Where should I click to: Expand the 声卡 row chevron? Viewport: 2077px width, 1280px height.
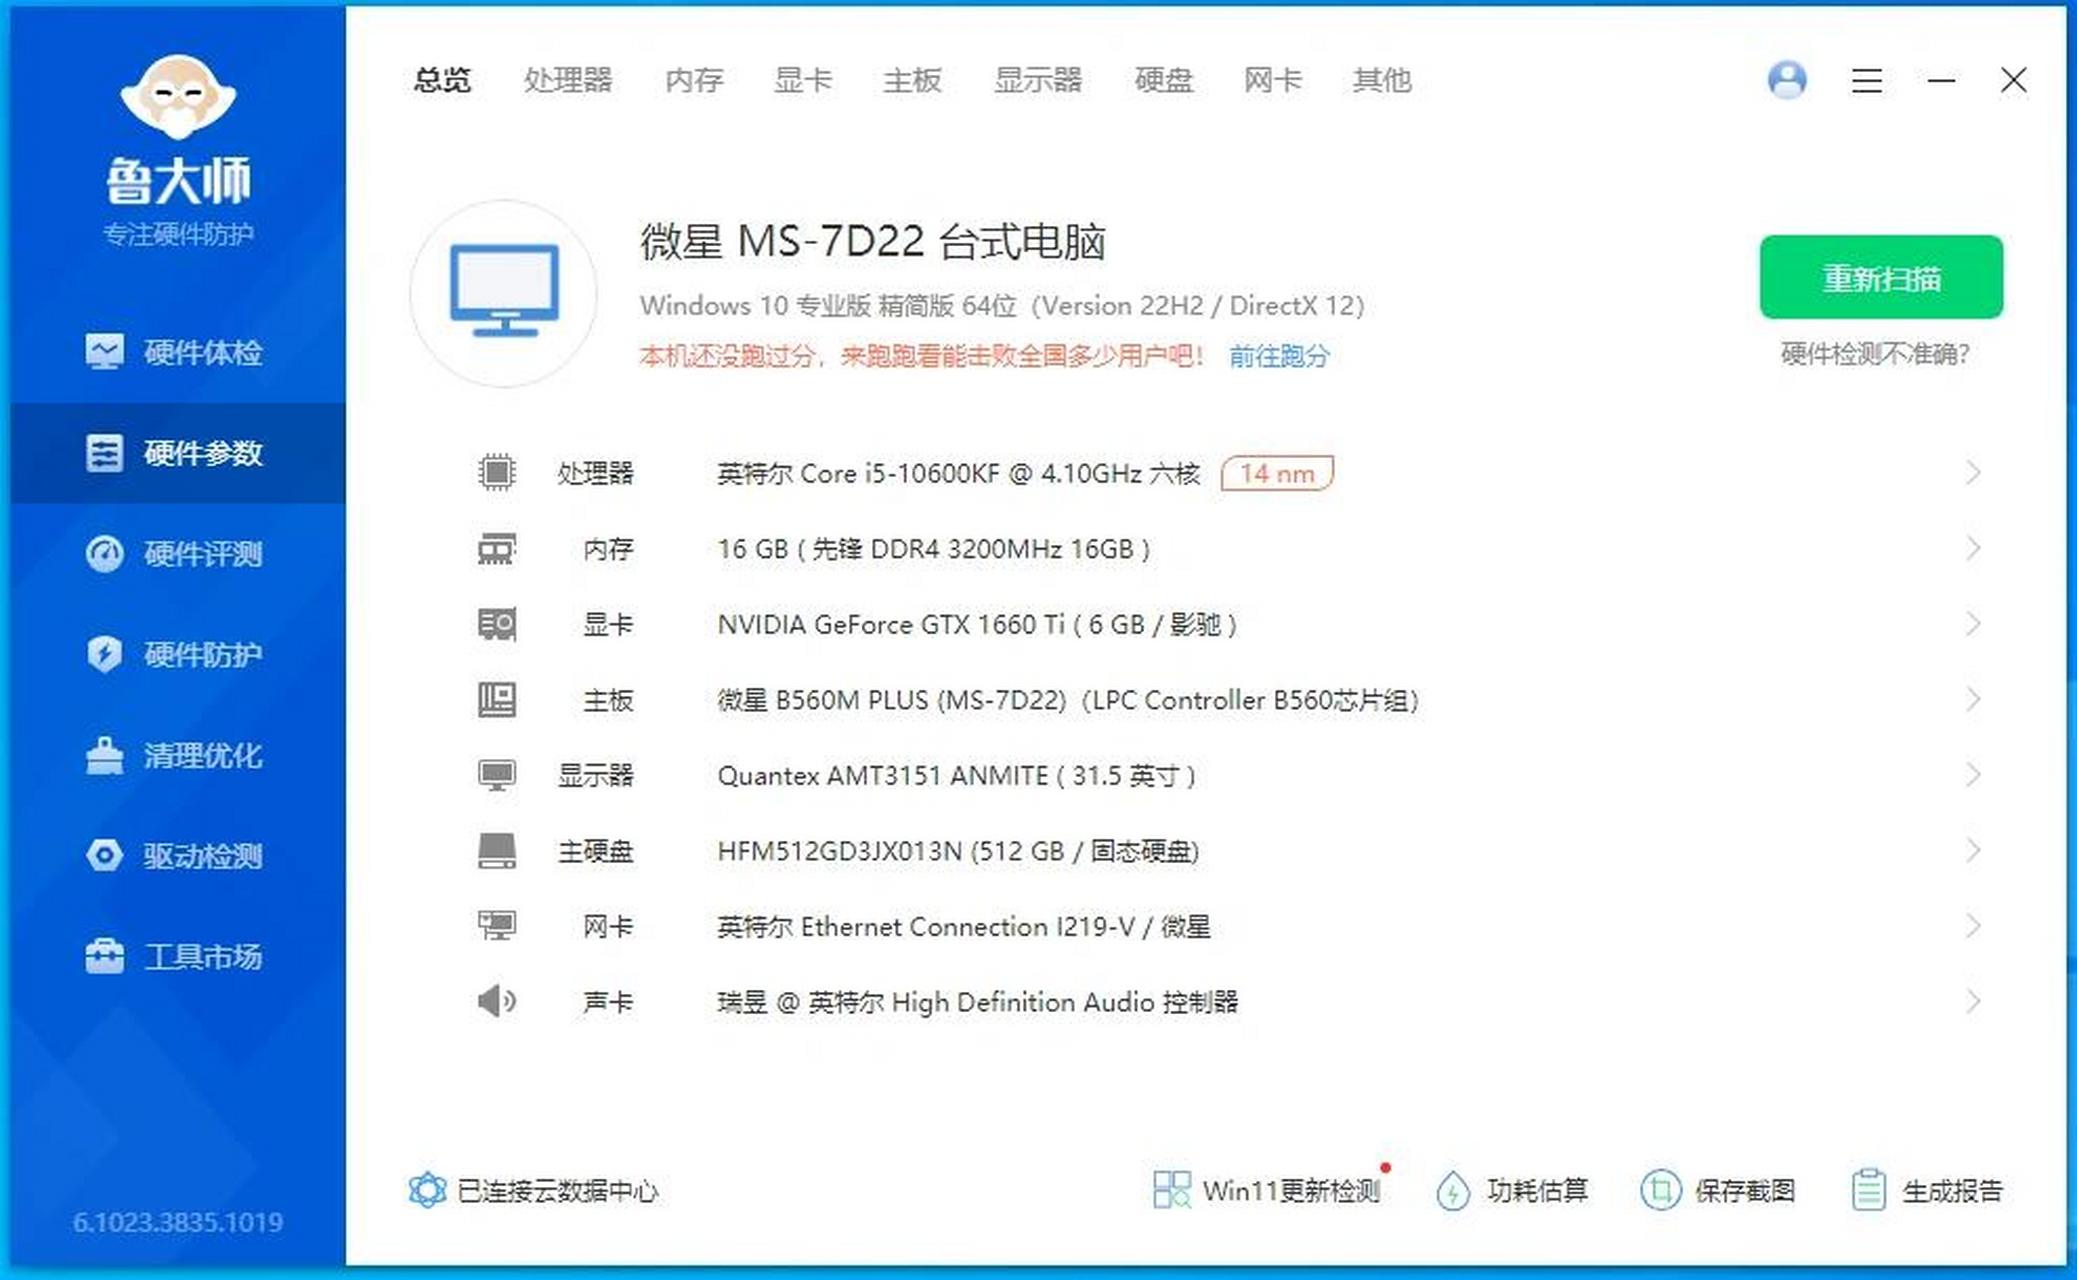1972,1001
